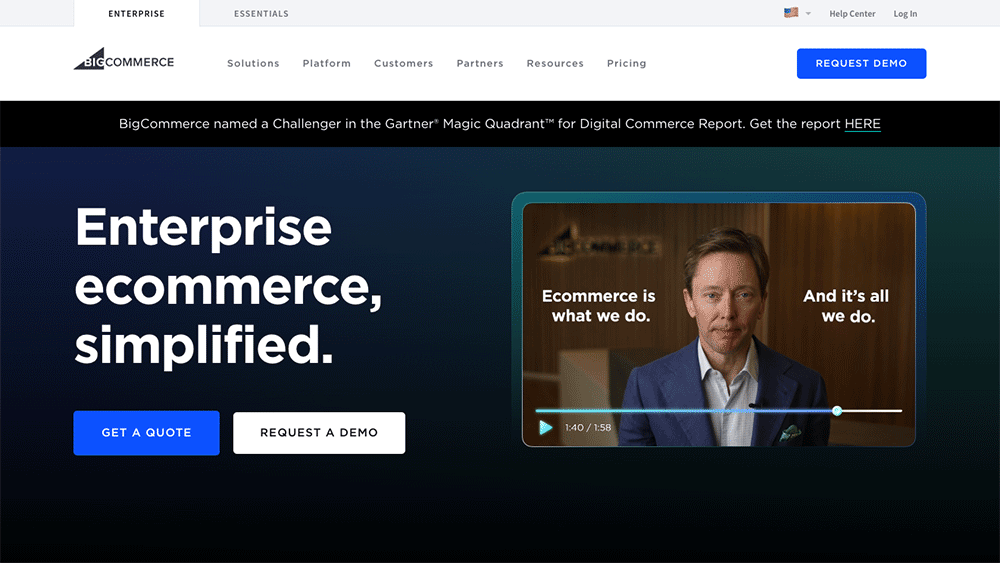Click the Request Demo header button
The height and width of the screenshot is (563, 1000).
click(861, 64)
